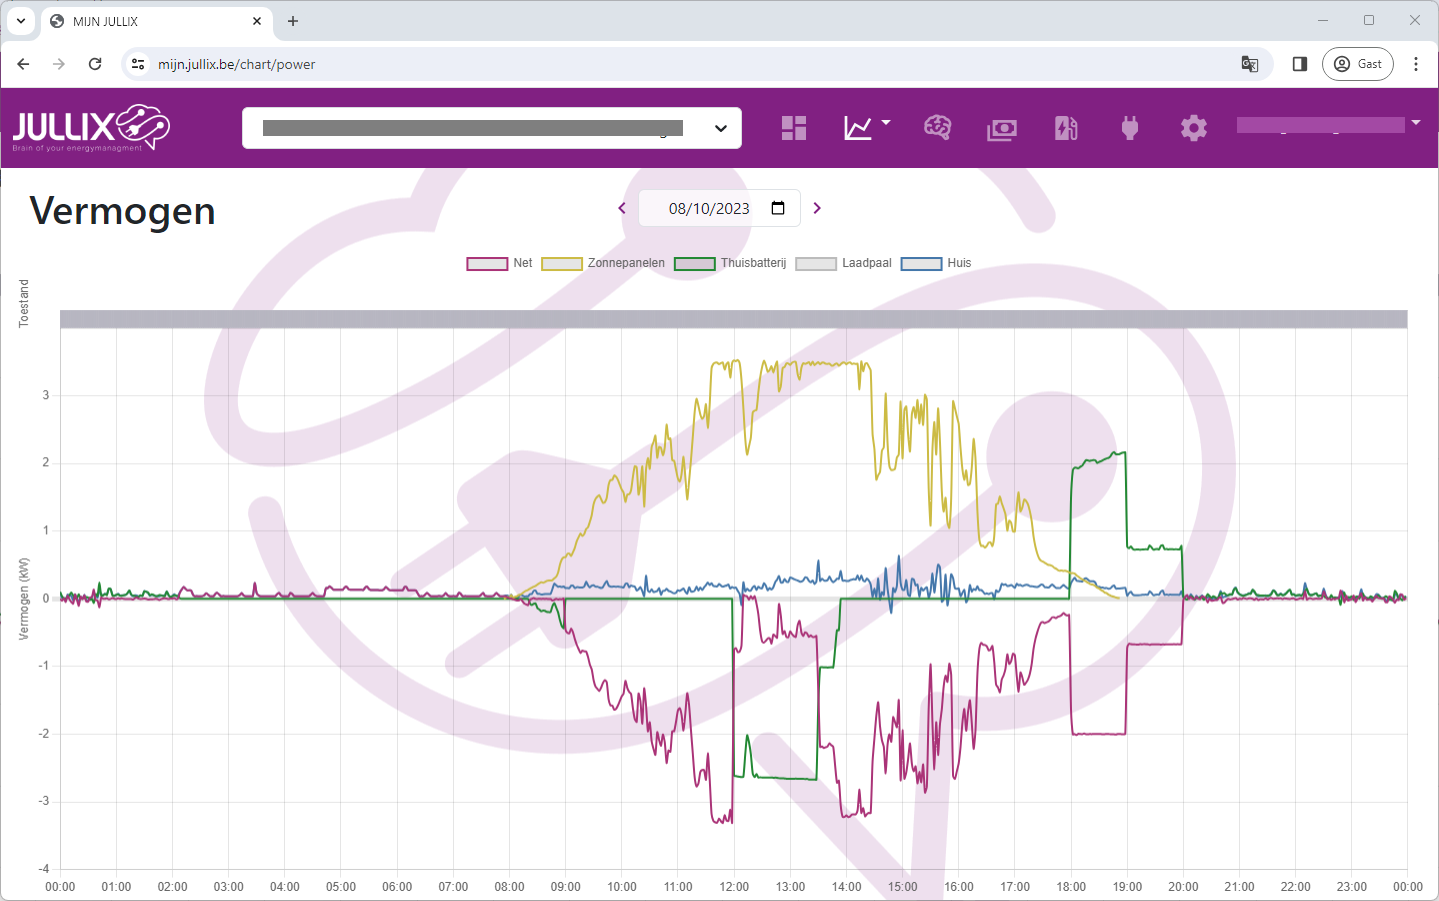The height and width of the screenshot is (901, 1439).
Task: Click the Jullix logo
Action: 91,128
